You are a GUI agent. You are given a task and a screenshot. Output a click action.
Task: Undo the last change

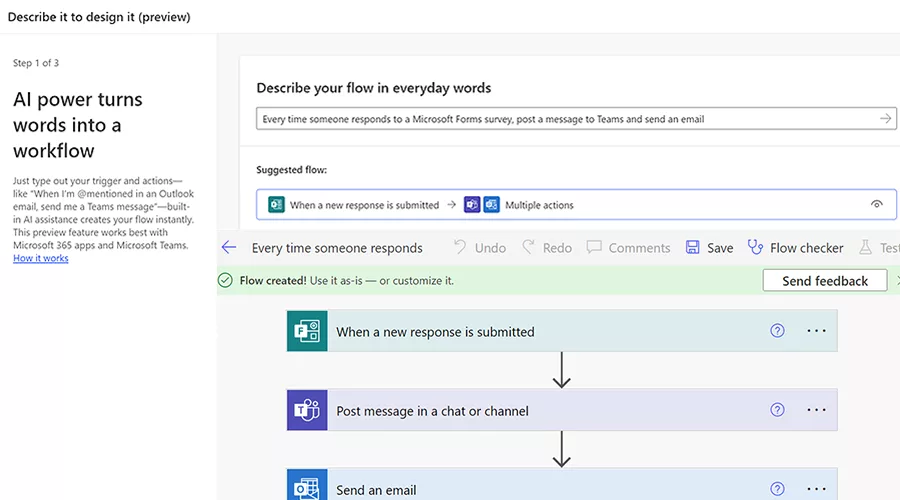[480, 247]
